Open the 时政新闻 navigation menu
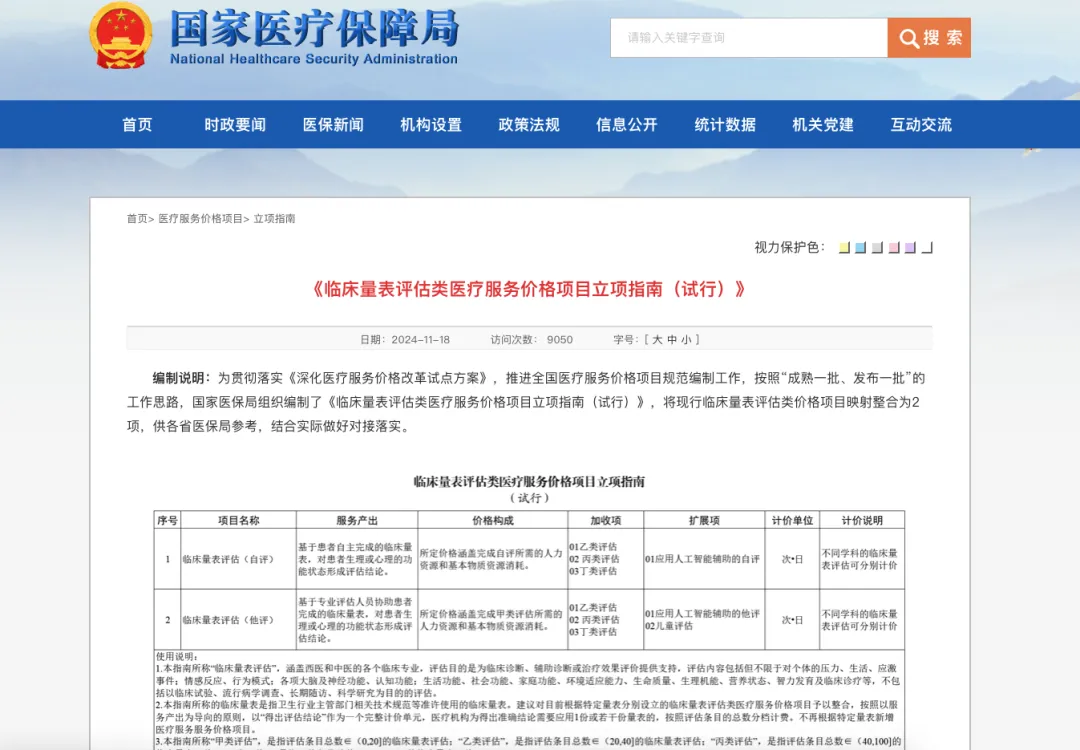 233,124
